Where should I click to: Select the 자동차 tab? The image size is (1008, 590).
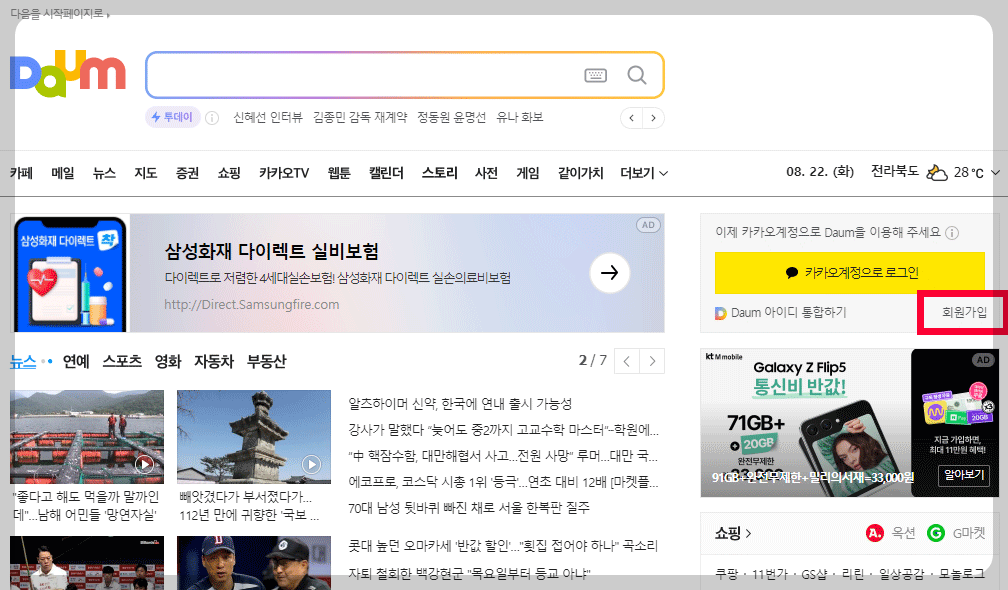point(214,361)
